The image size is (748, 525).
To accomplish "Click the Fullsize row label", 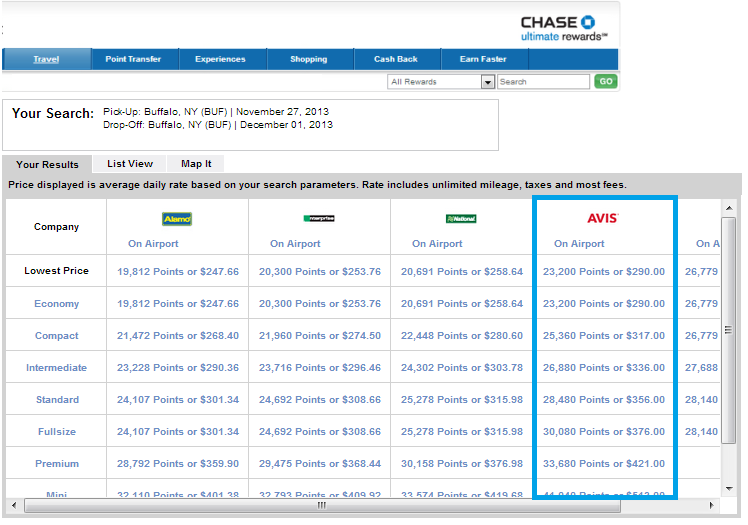I will (x=57, y=432).
